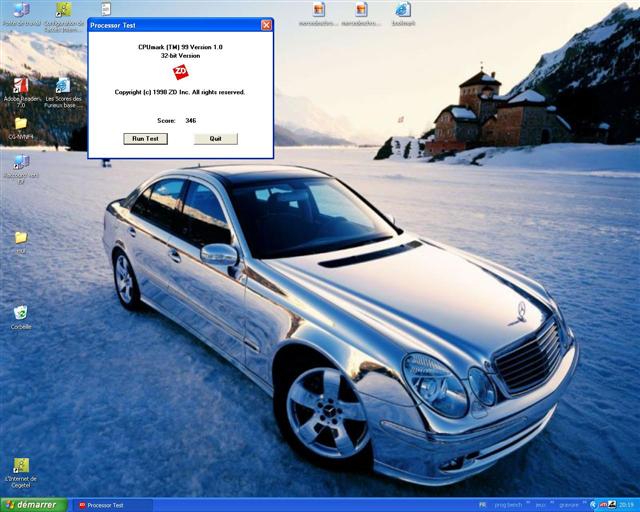Click the Quit button
Screen dimensions: 640x512
216,139
